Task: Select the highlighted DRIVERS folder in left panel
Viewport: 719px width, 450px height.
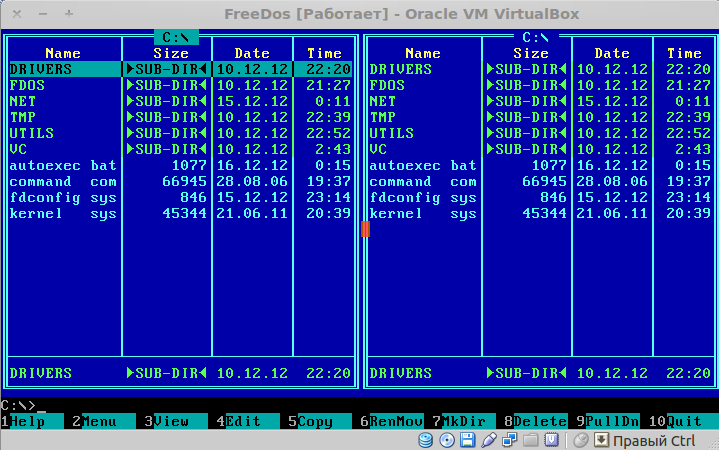Action: [181, 69]
